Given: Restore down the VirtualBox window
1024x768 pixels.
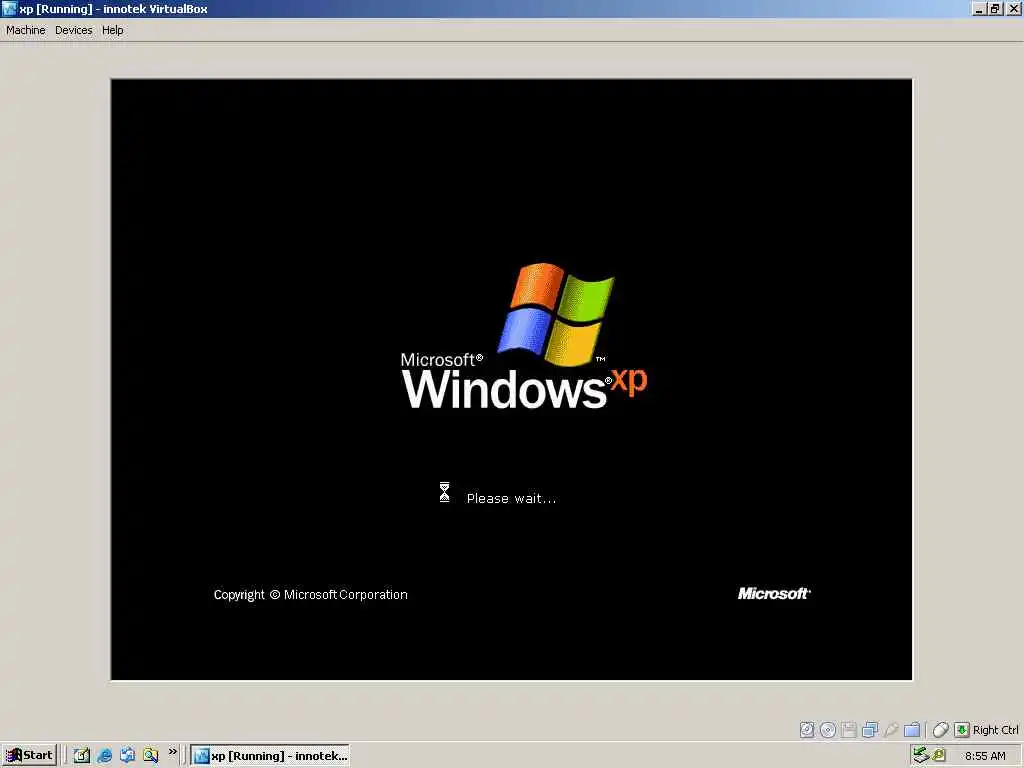Looking at the screenshot, I should [x=995, y=9].
